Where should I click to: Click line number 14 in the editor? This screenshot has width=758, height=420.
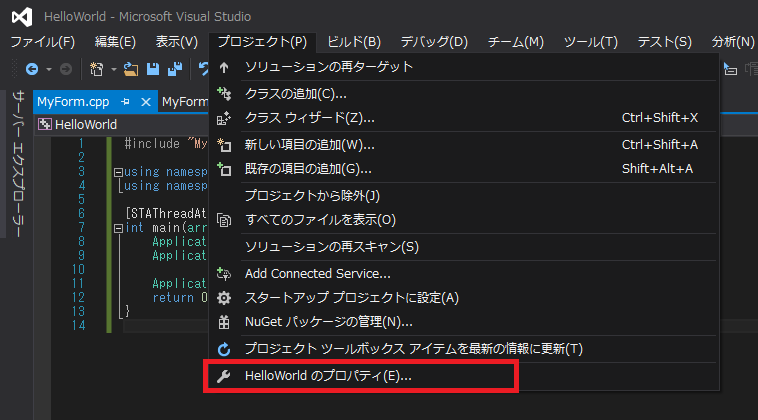point(79,325)
